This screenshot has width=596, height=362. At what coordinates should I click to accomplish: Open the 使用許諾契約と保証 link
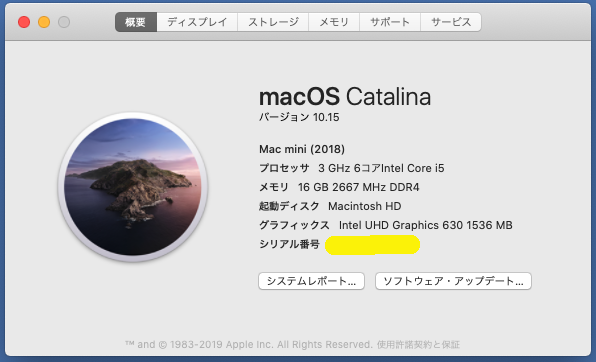418,345
